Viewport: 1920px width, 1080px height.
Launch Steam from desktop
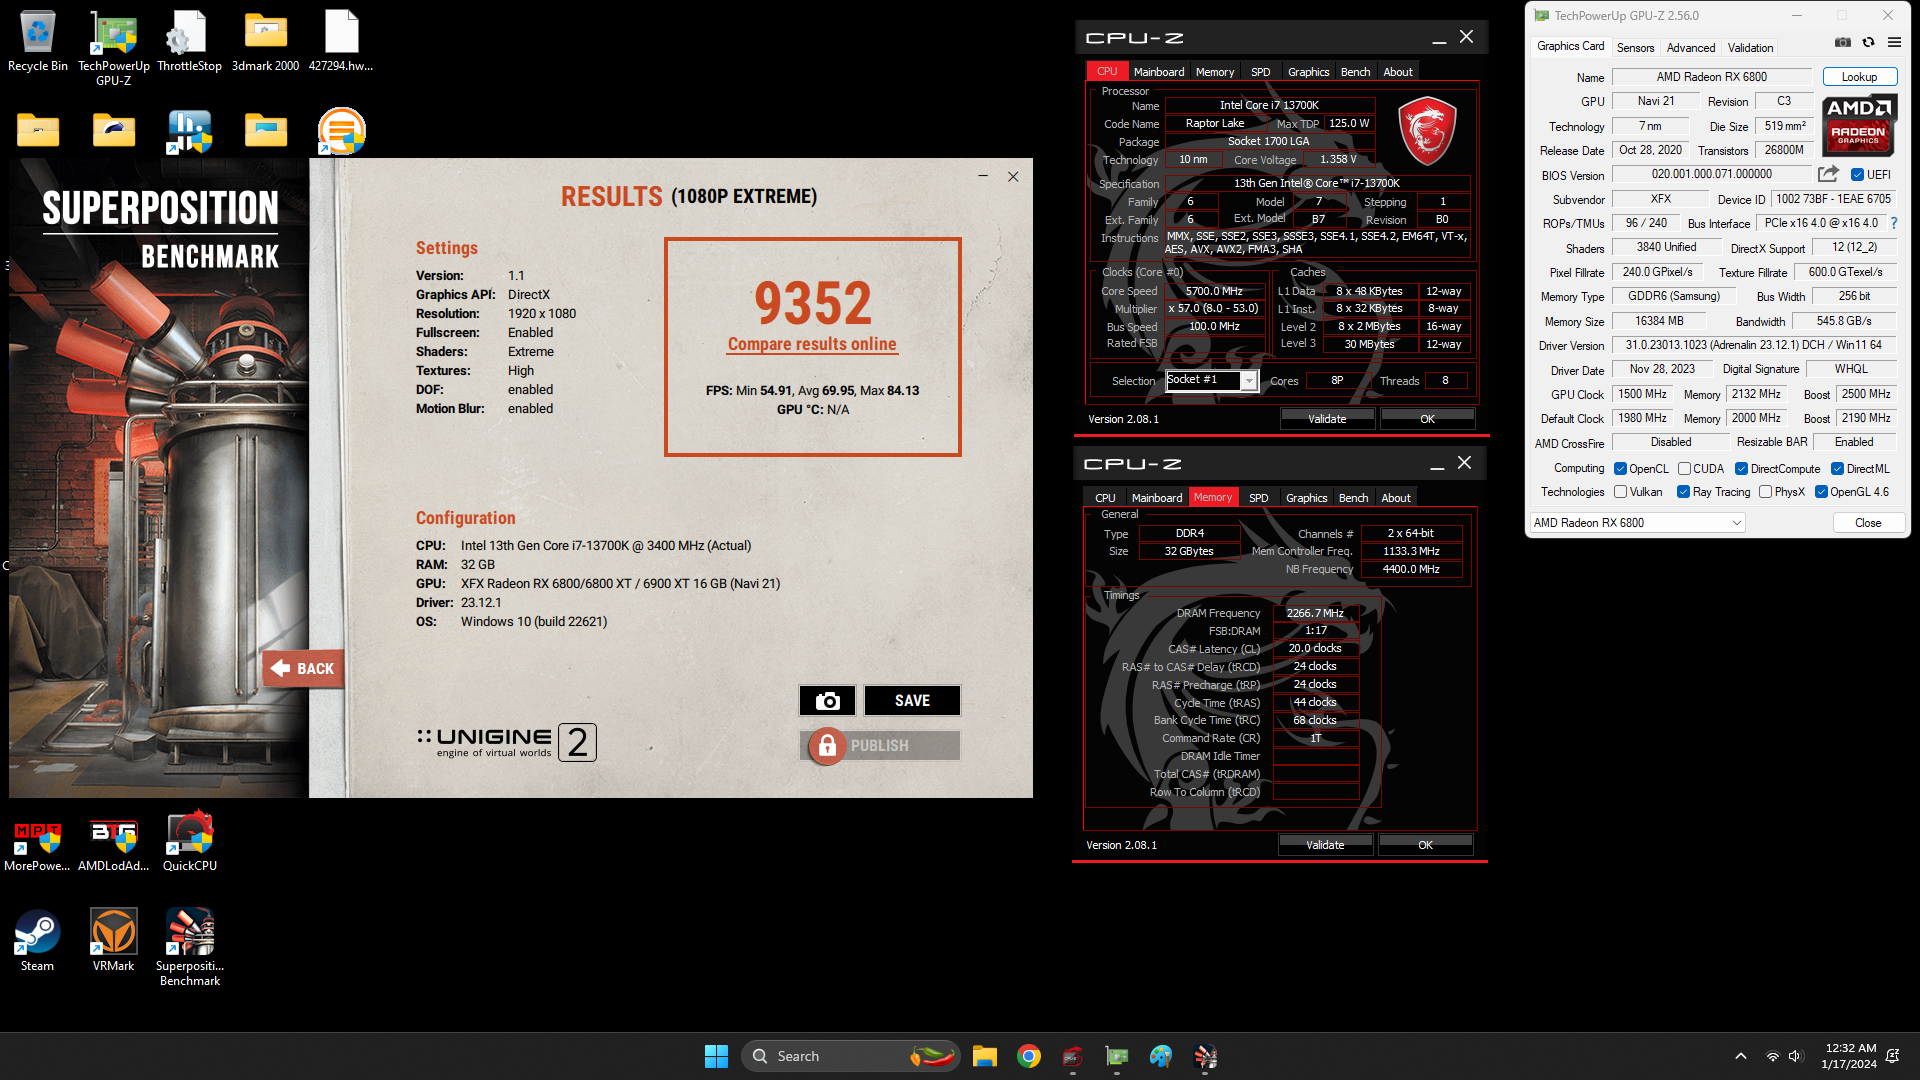click(37, 942)
